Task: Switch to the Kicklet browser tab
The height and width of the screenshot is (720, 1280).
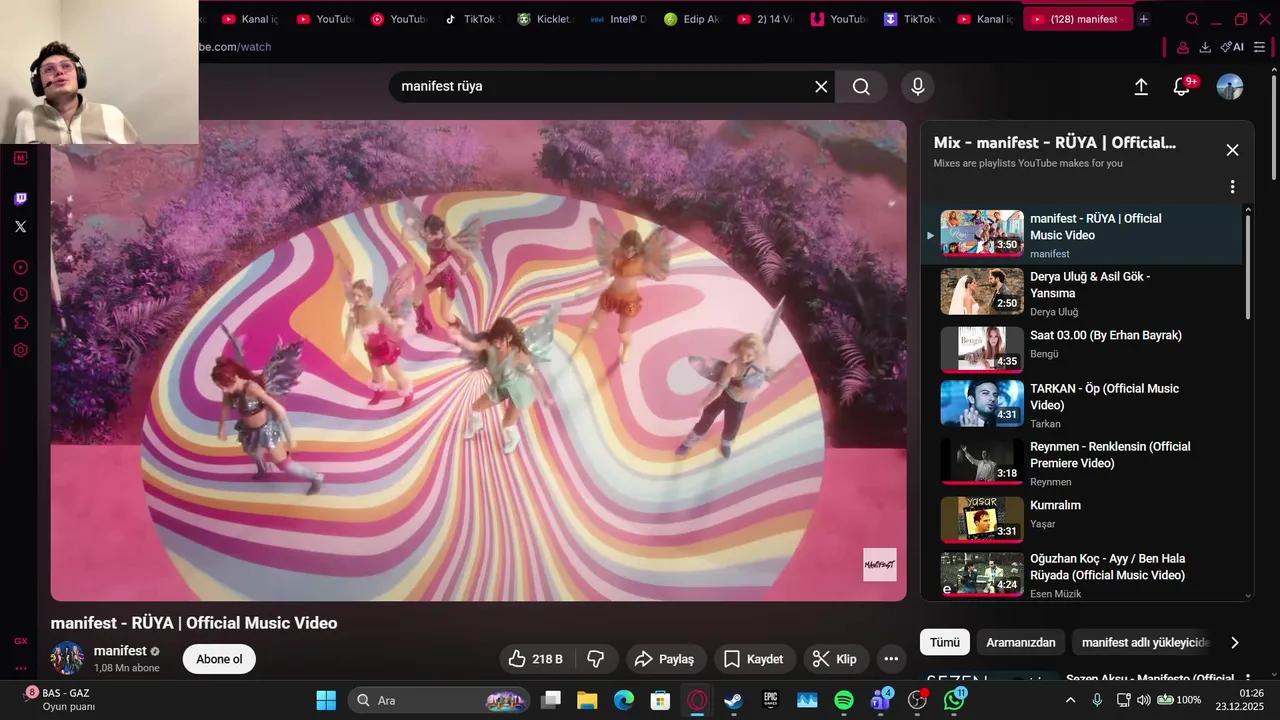Action: 545,19
